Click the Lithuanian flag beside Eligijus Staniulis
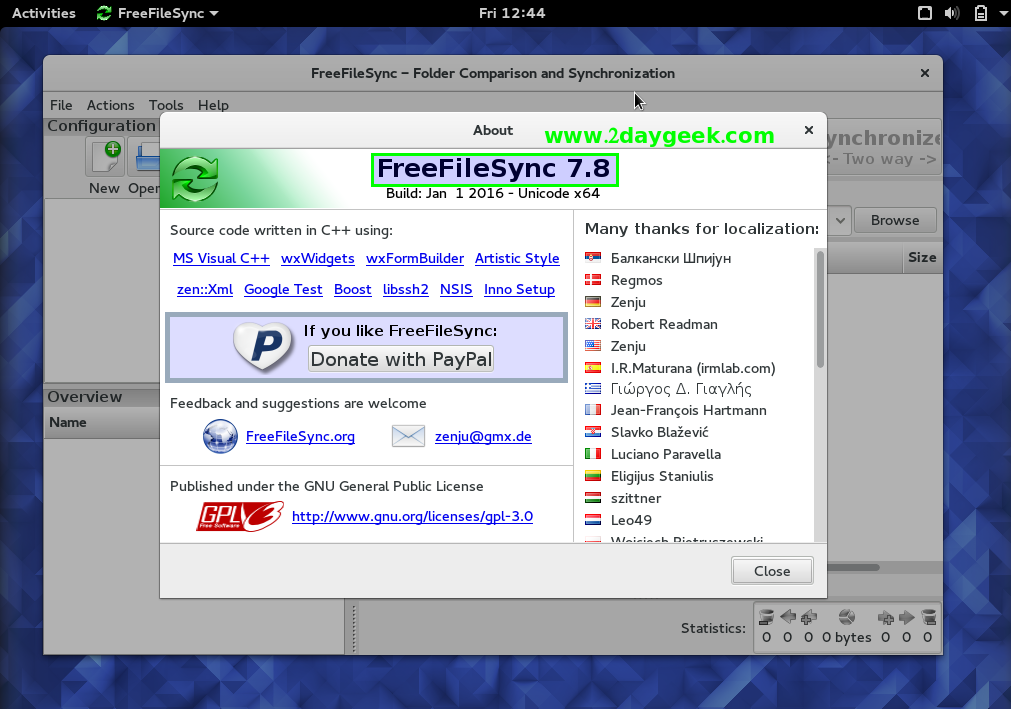 (x=593, y=476)
